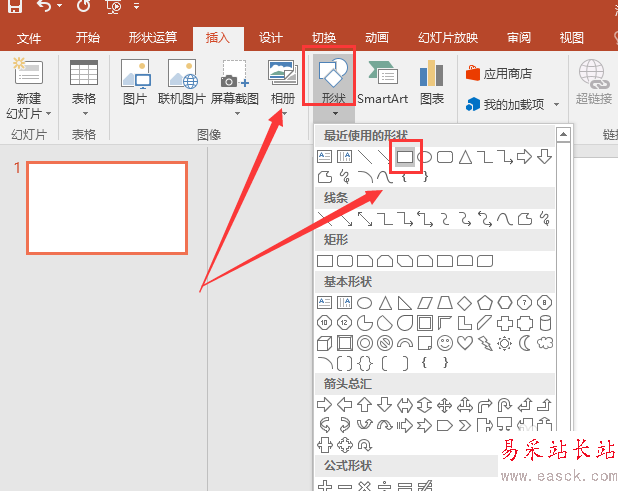This screenshot has height=491, width=618.
Task: Select the heart shape
Action: pyautogui.click(x=465, y=343)
